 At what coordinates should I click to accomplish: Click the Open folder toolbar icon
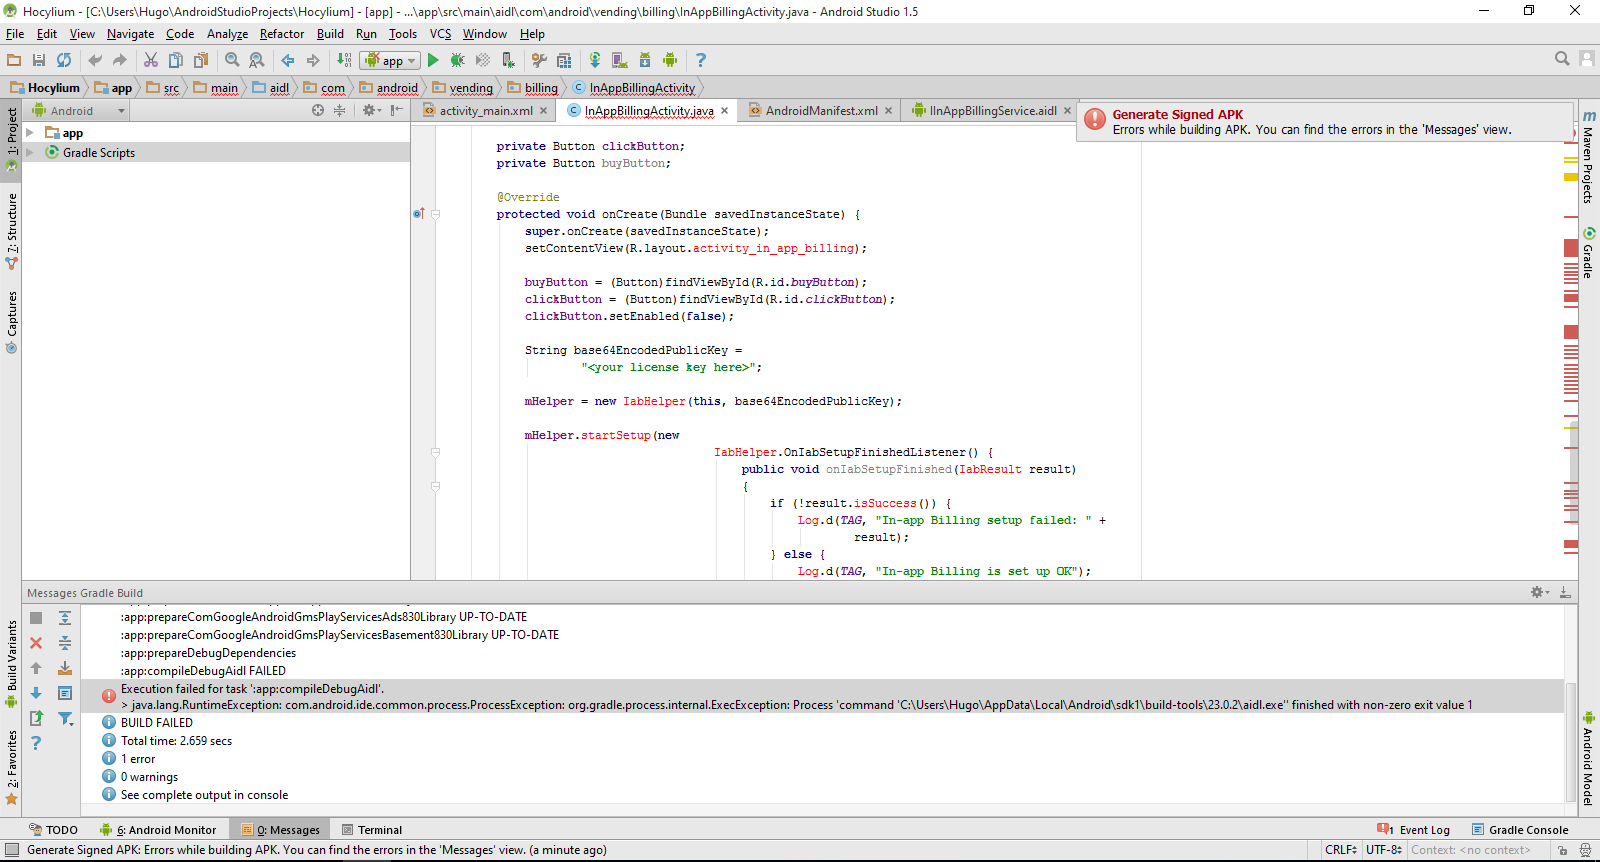point(14,60)
